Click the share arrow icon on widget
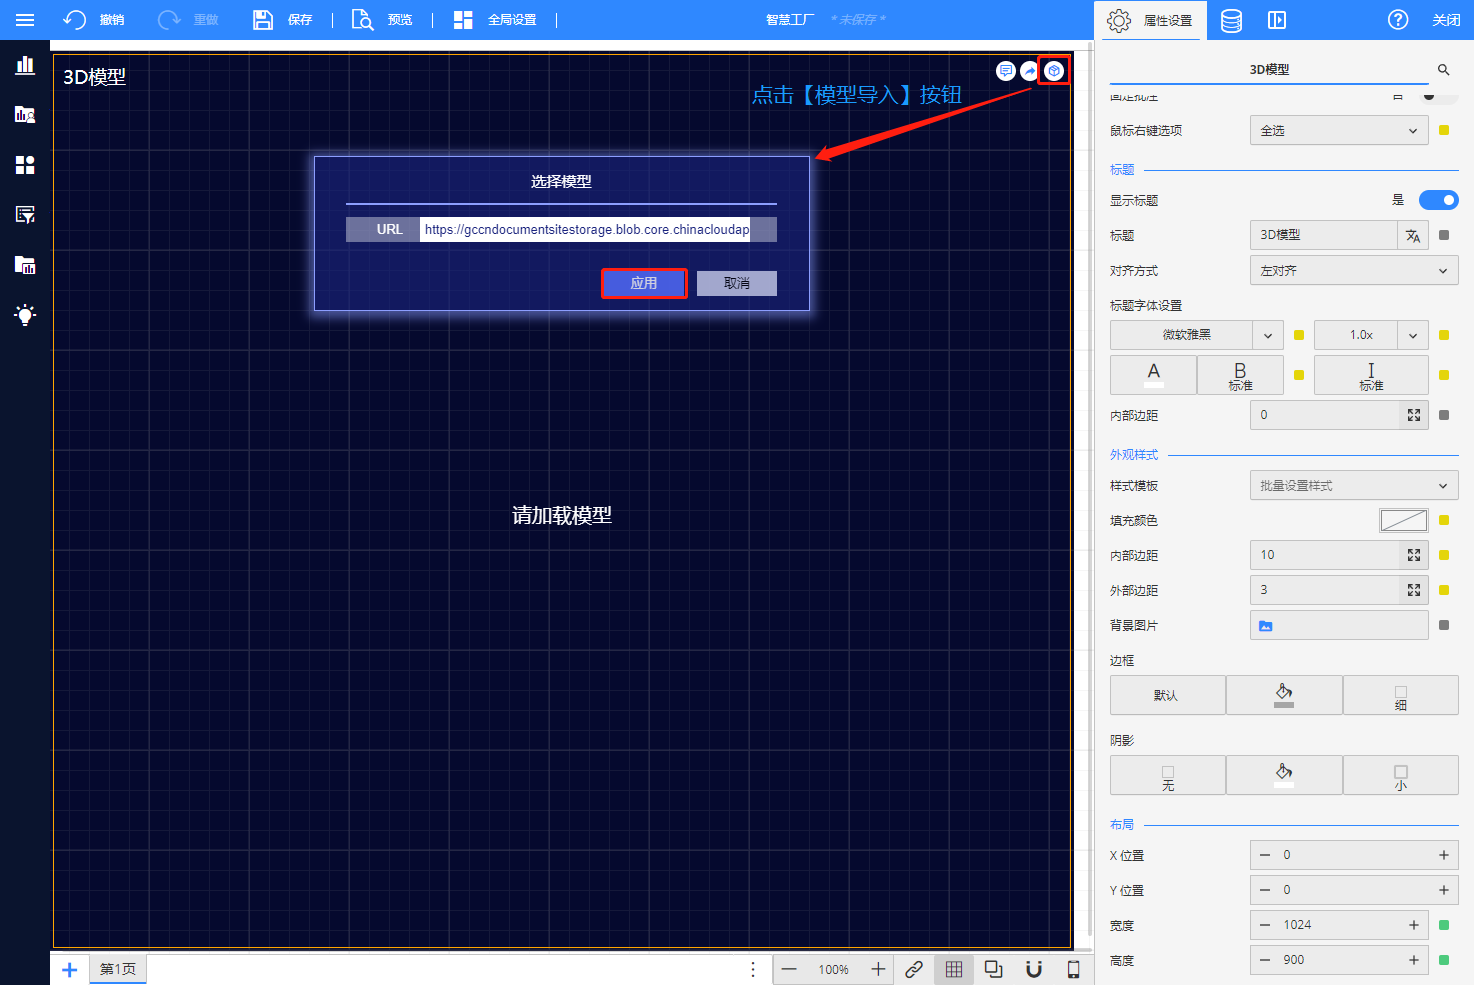Viewport: 1474px width, 985px height. coord(1029,71)
